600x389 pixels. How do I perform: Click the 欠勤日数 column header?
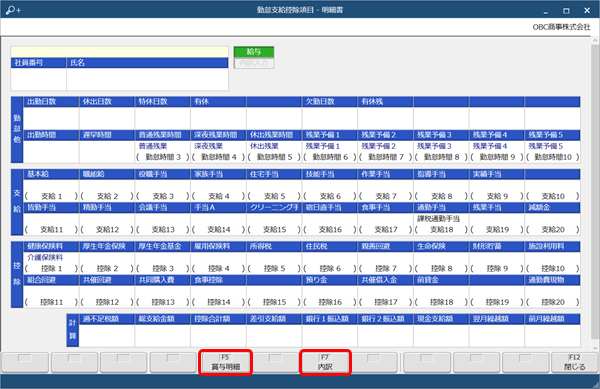coord(329,102)
